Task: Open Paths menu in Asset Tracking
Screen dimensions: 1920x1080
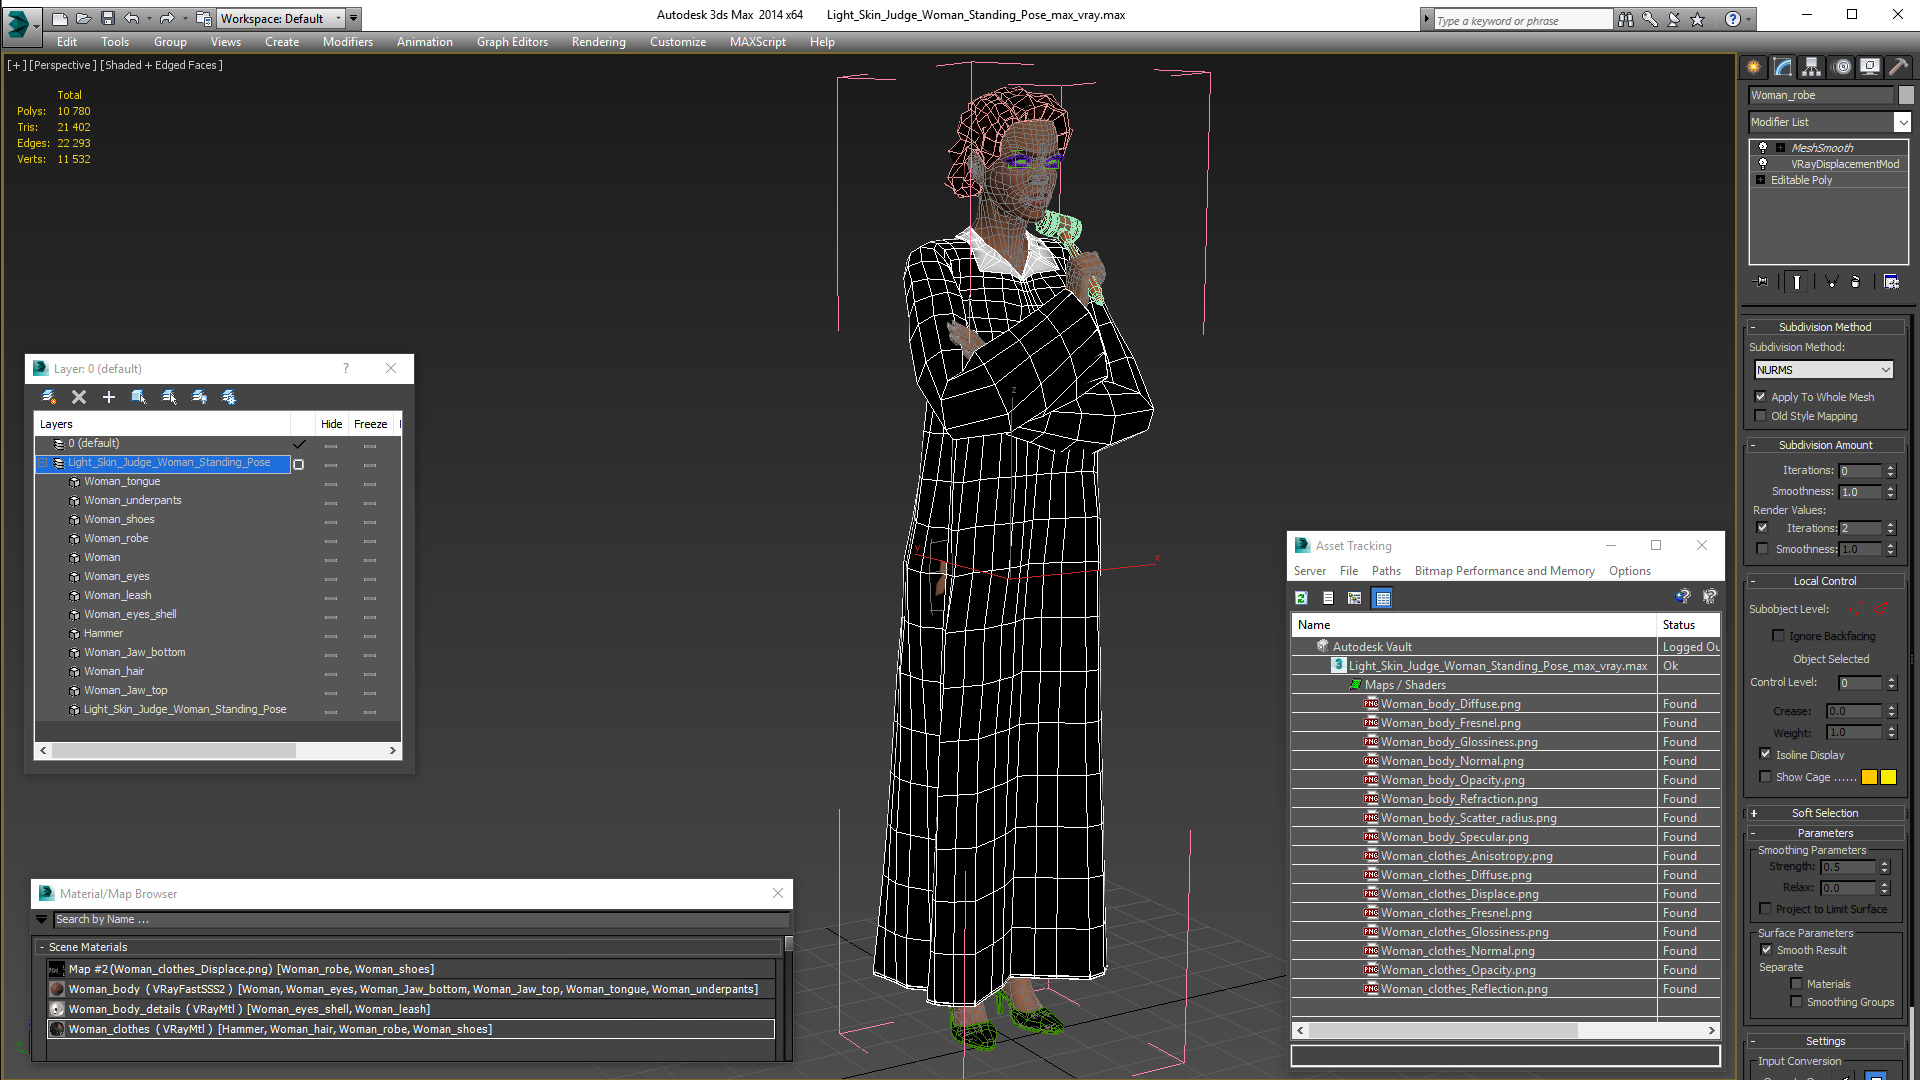Action: click(1385, 571)
